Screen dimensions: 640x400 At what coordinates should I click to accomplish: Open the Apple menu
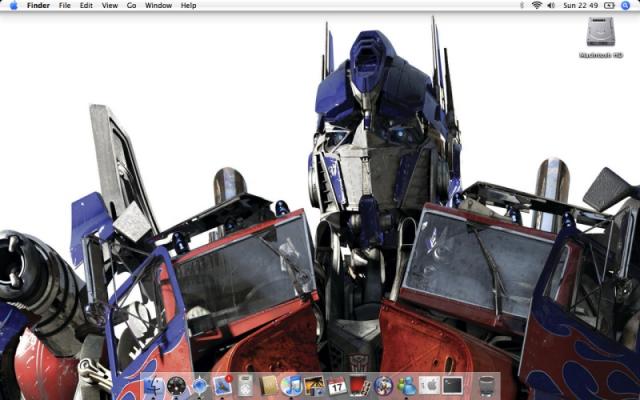click(13, 5)
